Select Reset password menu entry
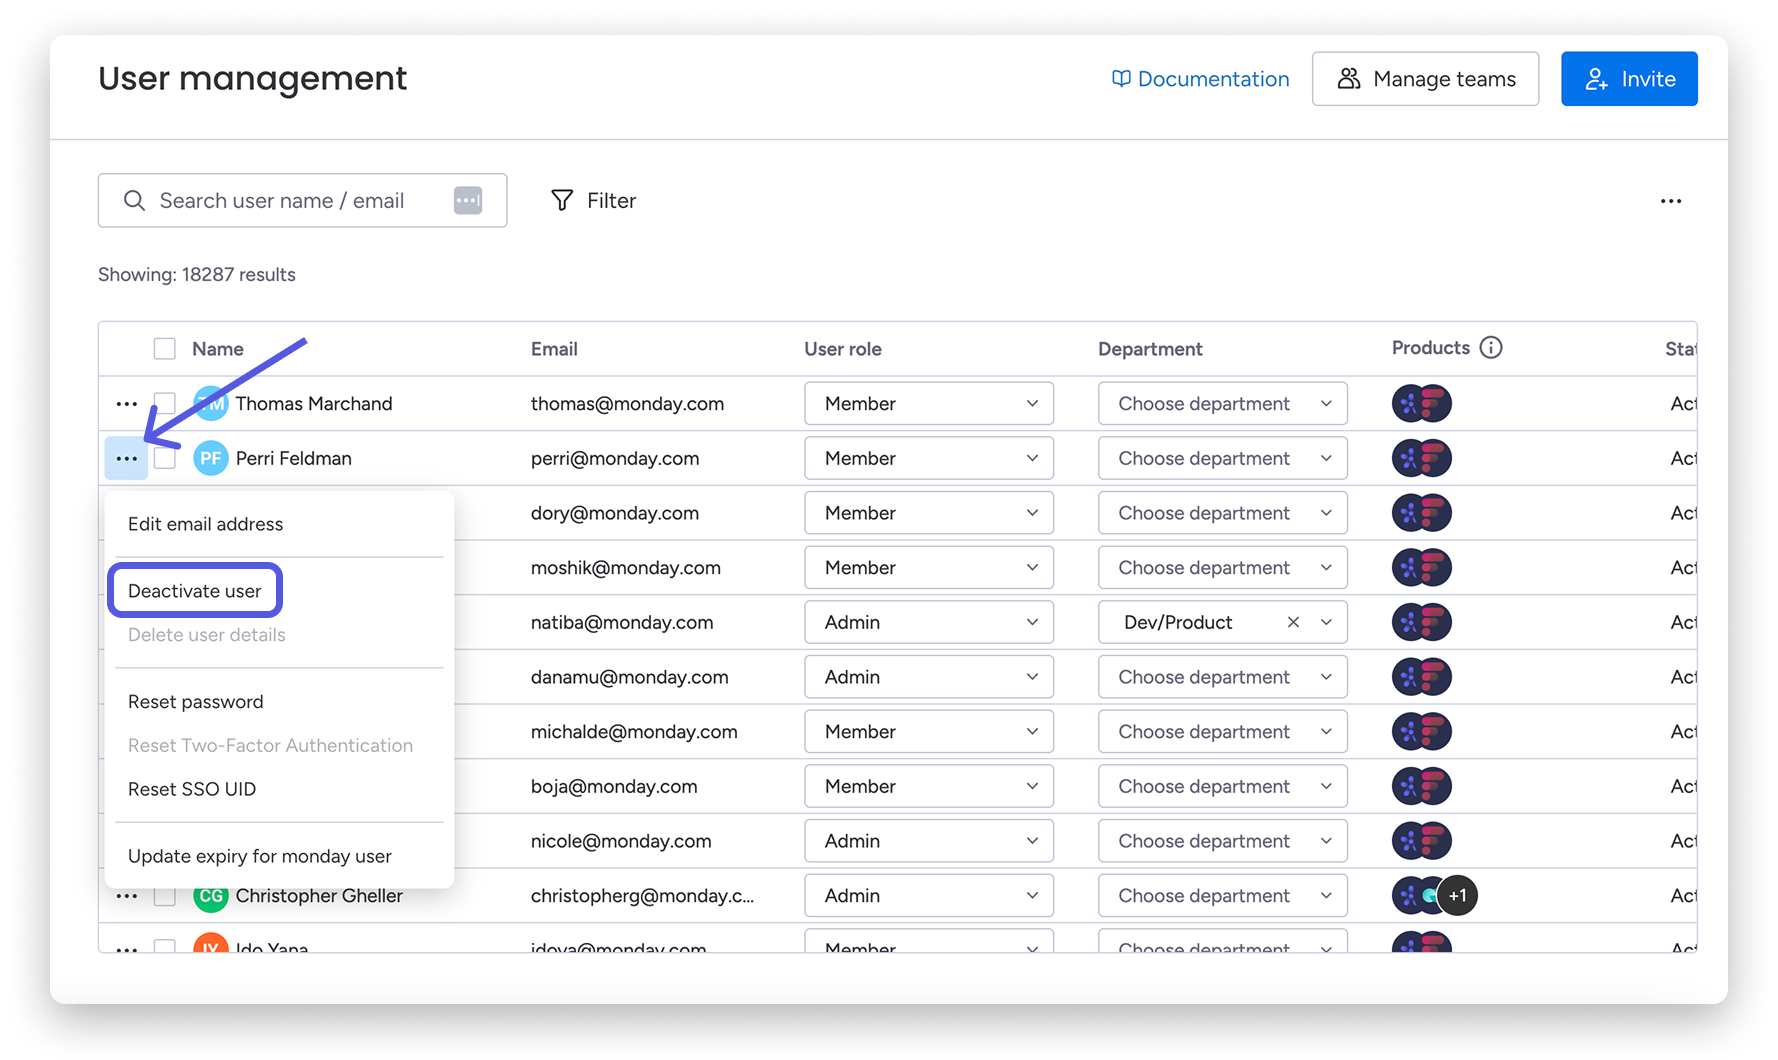The image size is (1778, 1060). (x=196, y=702)
